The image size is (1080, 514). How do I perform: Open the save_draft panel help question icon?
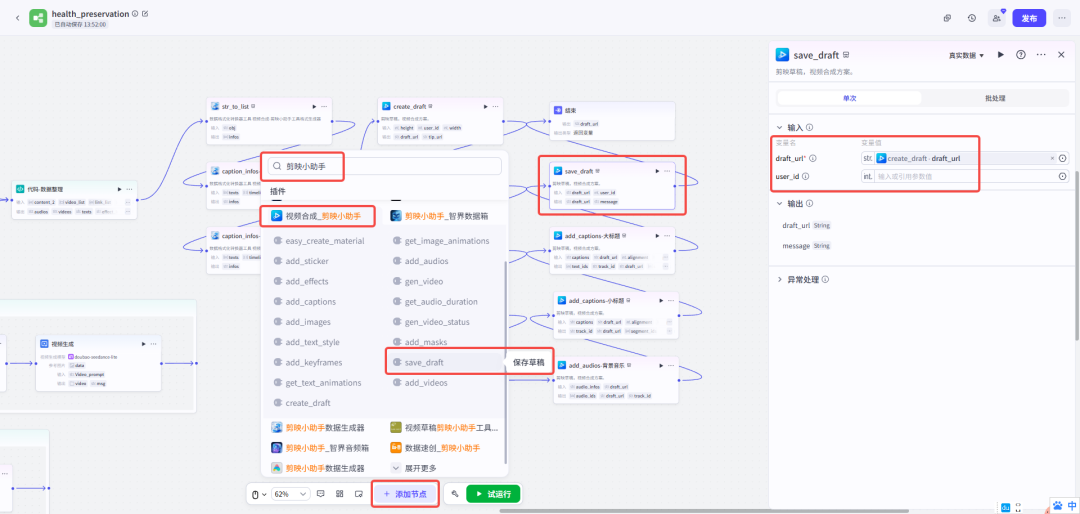coord(1021,54)
